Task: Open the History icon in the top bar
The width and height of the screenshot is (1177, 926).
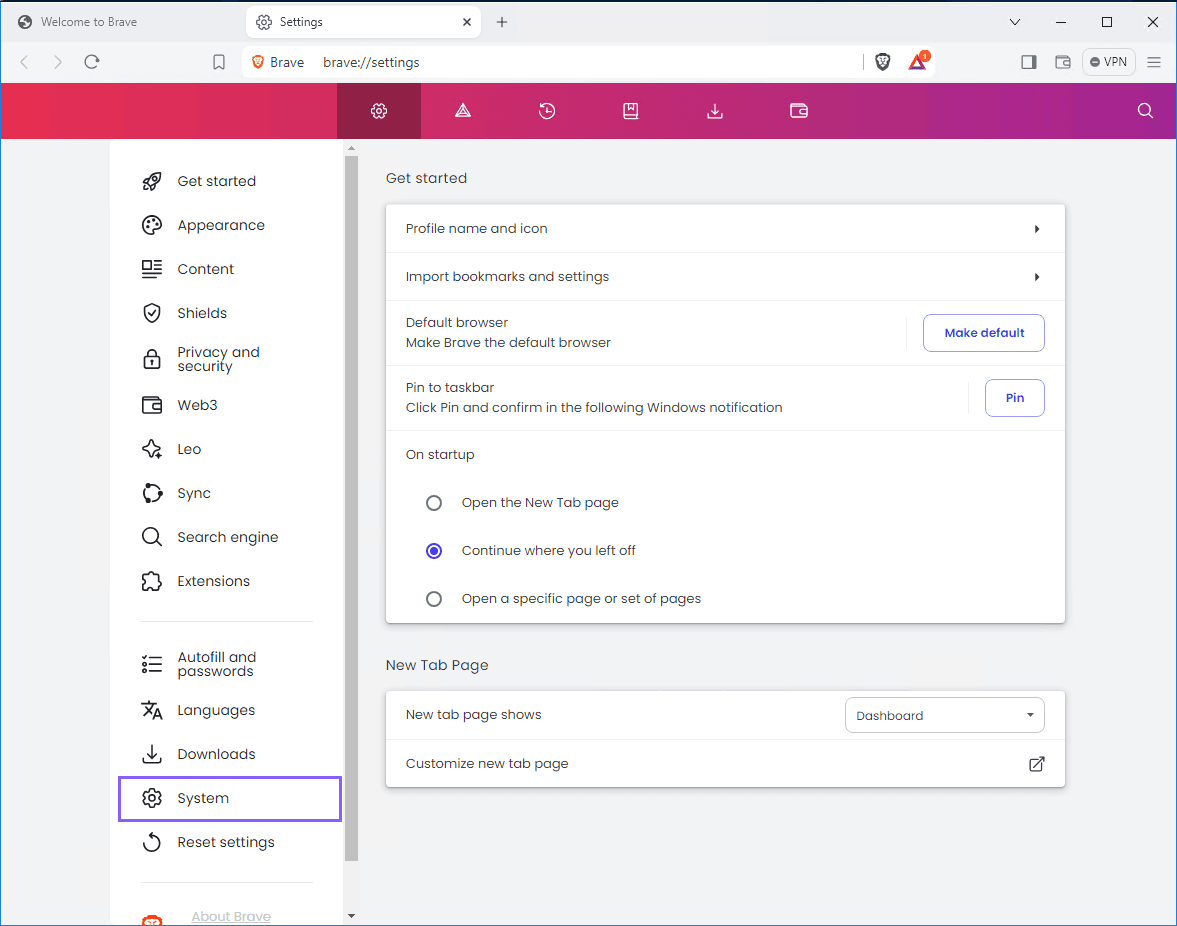Action: (x=547, y=111)
